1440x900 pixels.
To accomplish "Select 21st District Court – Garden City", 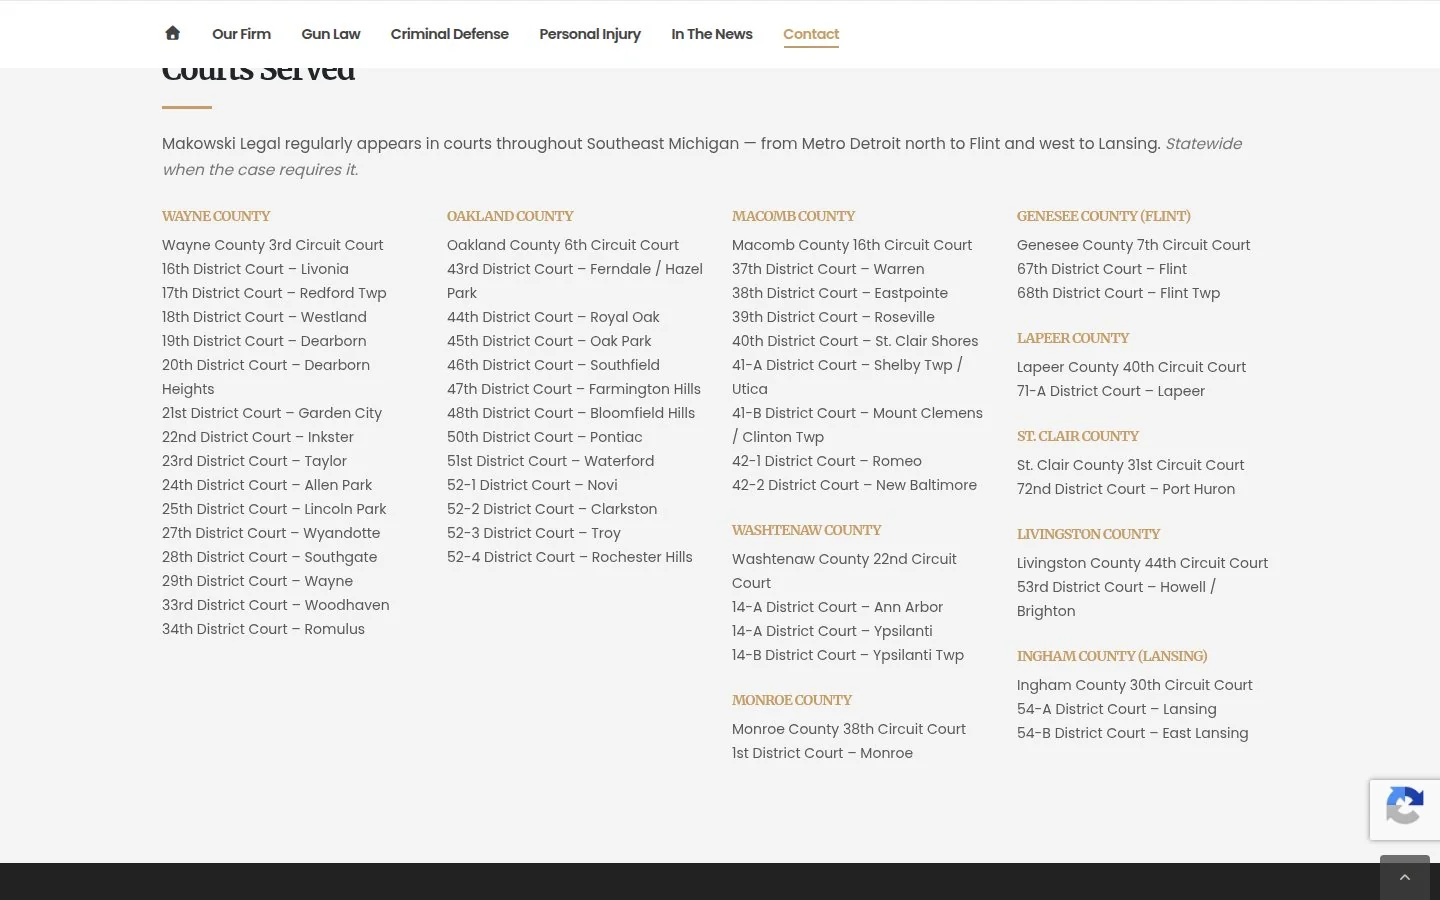I will [272, 413].
